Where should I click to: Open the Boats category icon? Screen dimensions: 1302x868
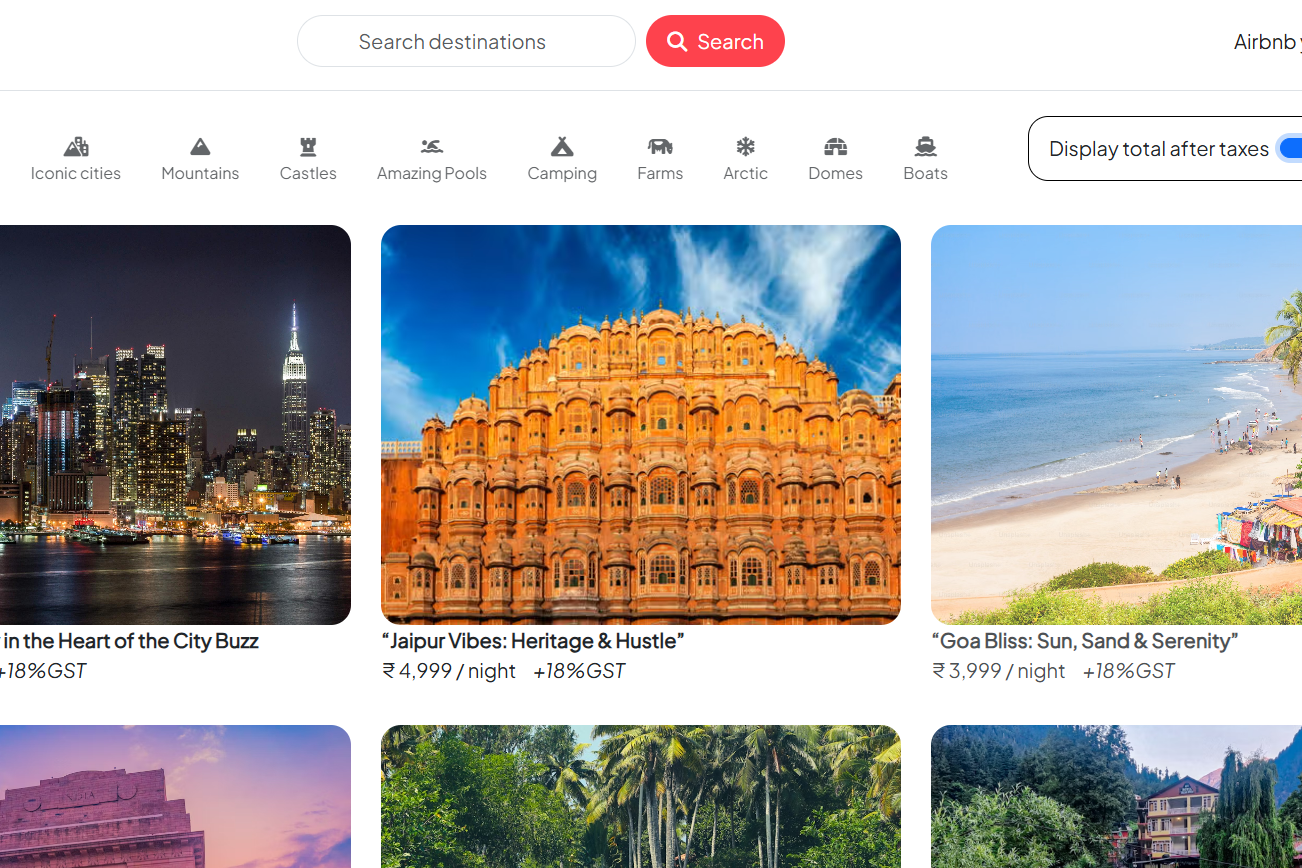point(926,147)
